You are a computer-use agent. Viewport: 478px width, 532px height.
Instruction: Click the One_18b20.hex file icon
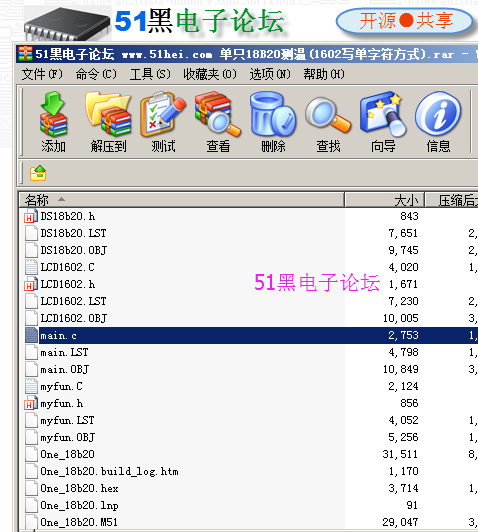[x=31, y=489]
